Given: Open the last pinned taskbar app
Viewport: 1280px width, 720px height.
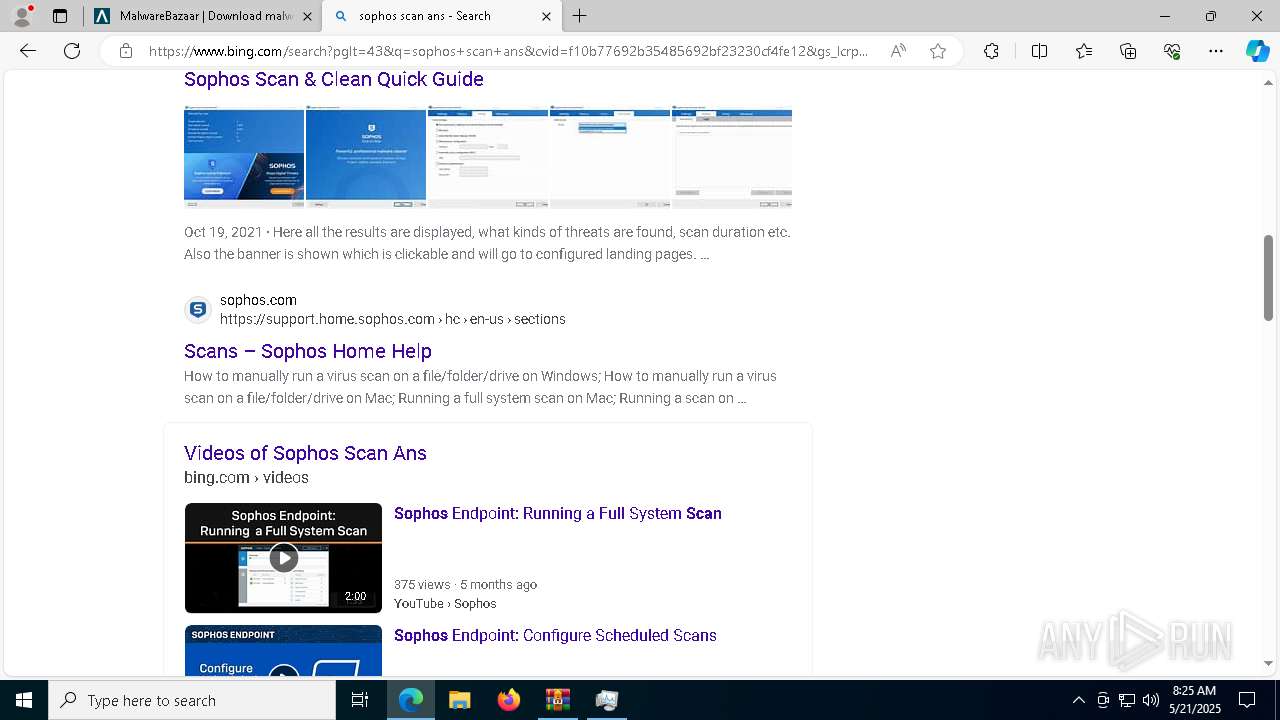Looking at the screenshot, I should 606,700.
